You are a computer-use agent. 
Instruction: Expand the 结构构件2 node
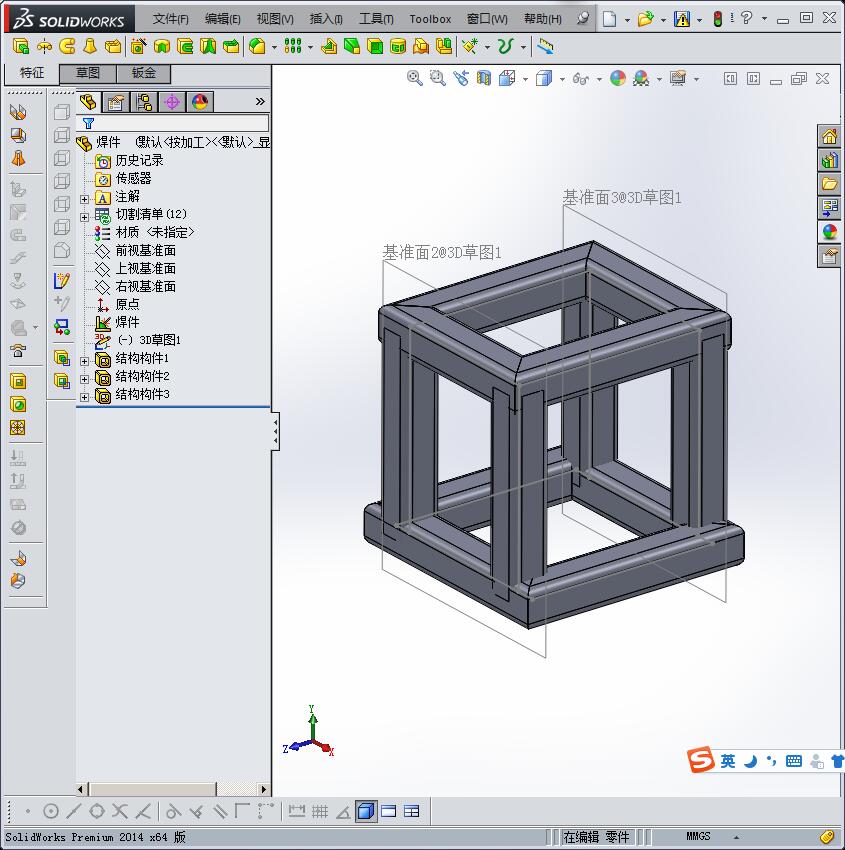(85, 379)
